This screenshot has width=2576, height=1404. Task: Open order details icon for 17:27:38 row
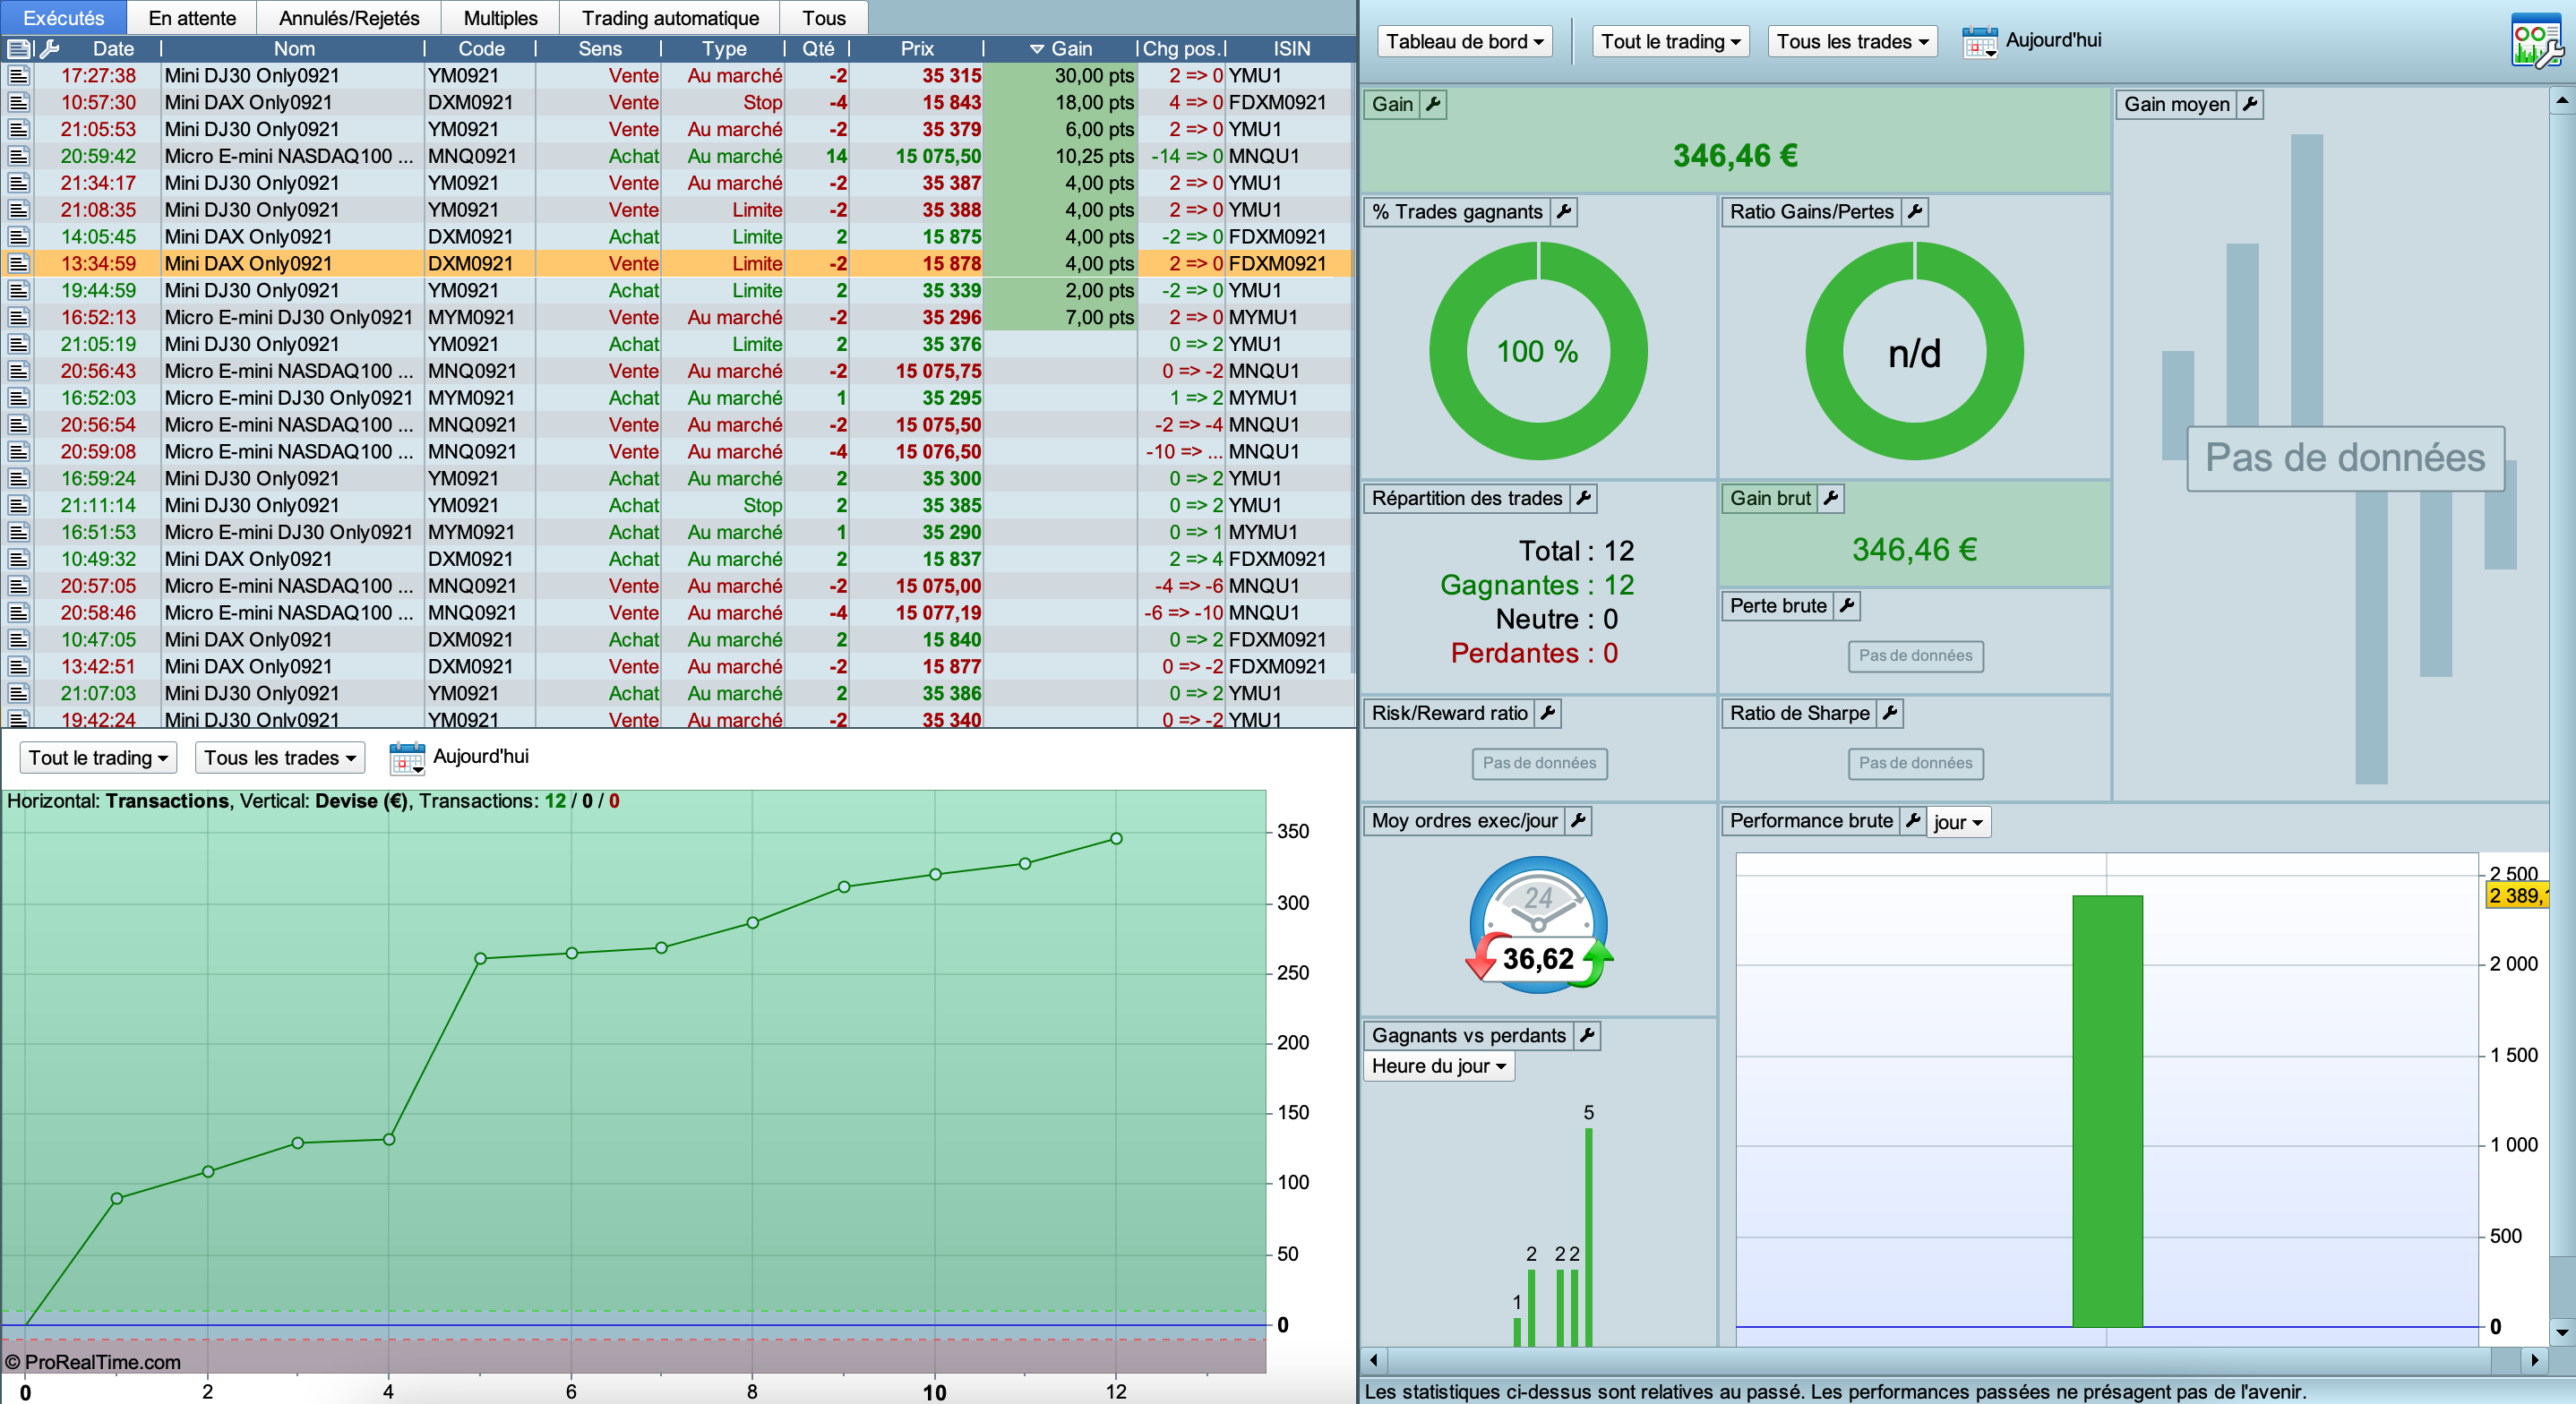tap(18, 75)
